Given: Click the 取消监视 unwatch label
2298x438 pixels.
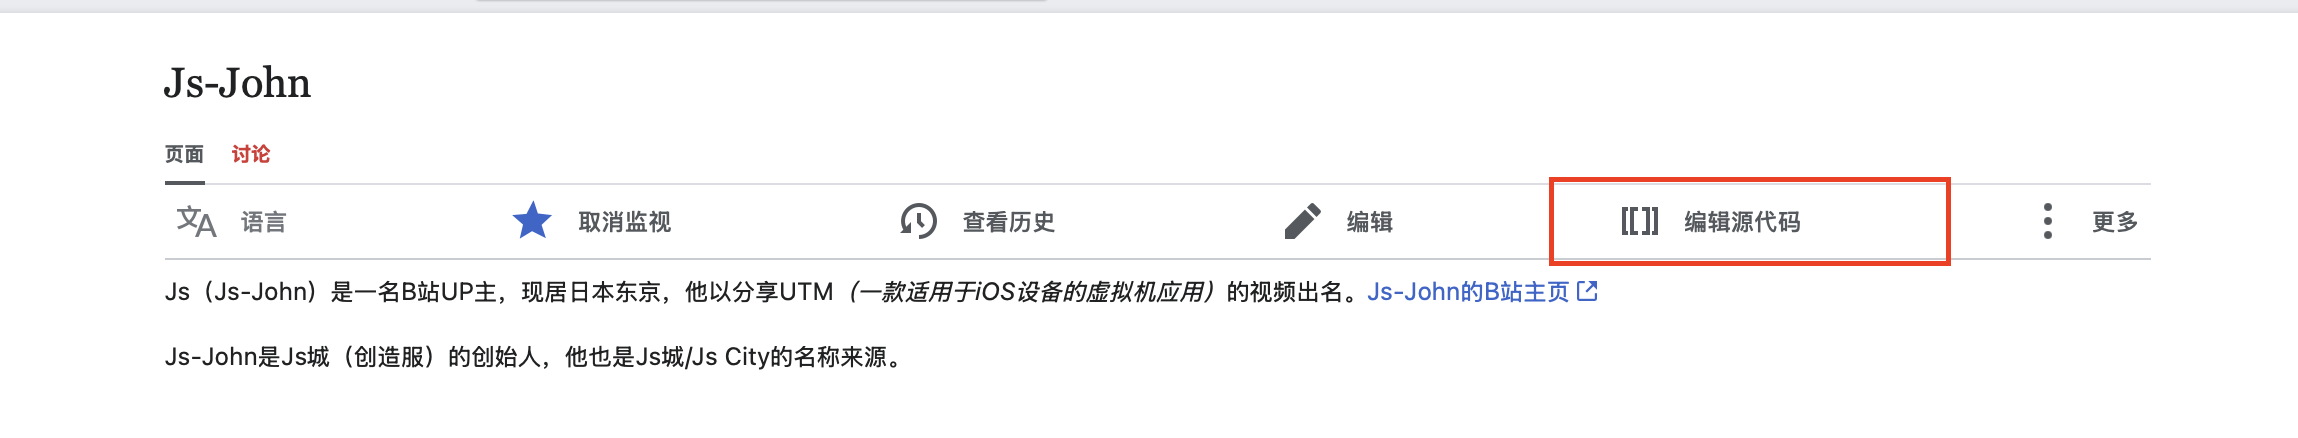Looking at the screenshot, I should [624, 222].
